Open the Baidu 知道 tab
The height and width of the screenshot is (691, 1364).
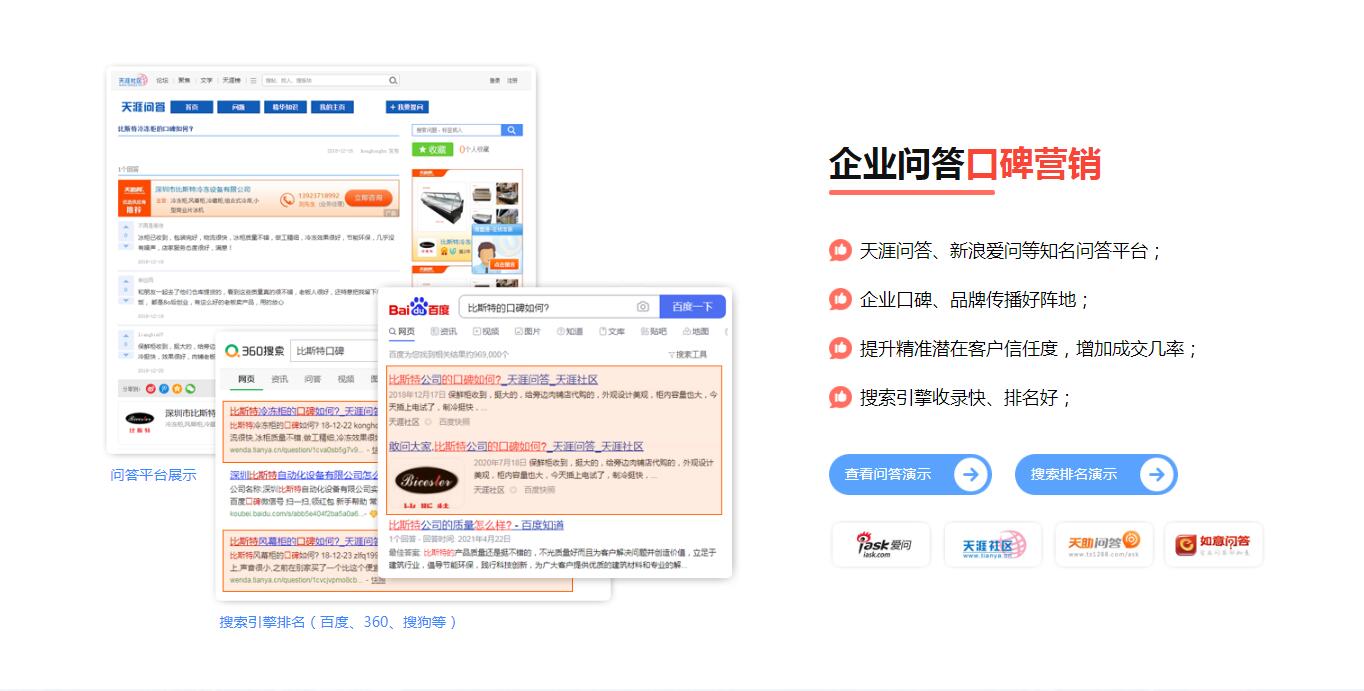pyautogui.click(x=570, y=331)
